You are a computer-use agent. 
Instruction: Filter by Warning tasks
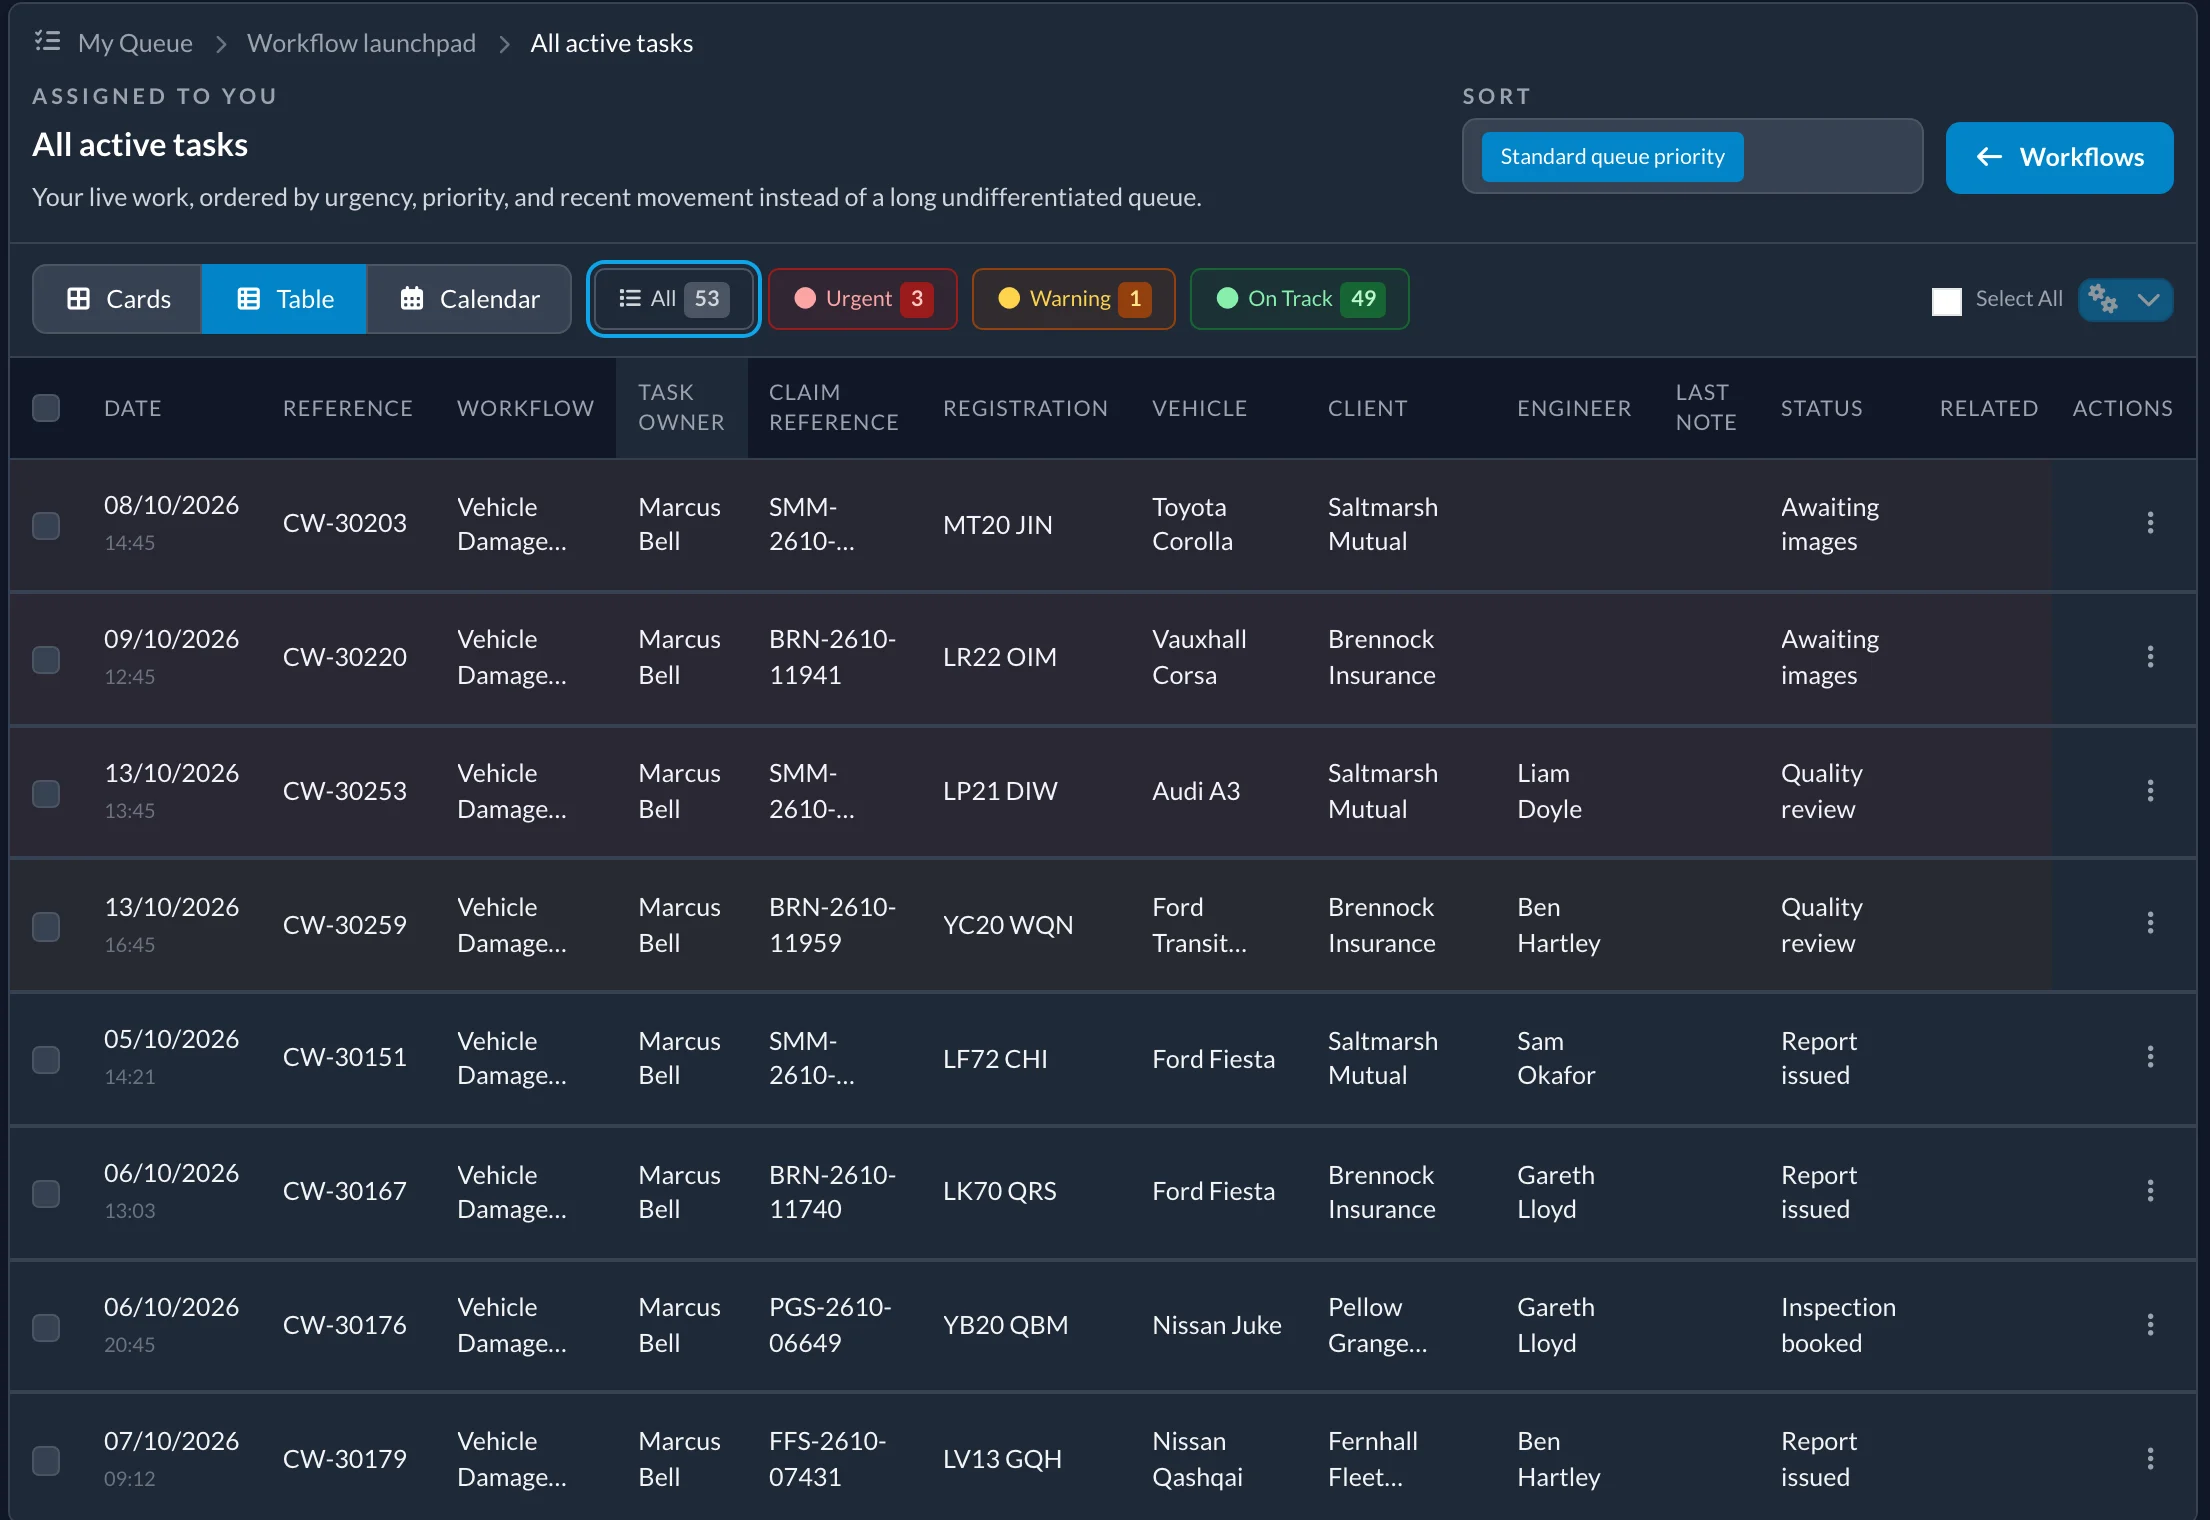coord(1074,299)
